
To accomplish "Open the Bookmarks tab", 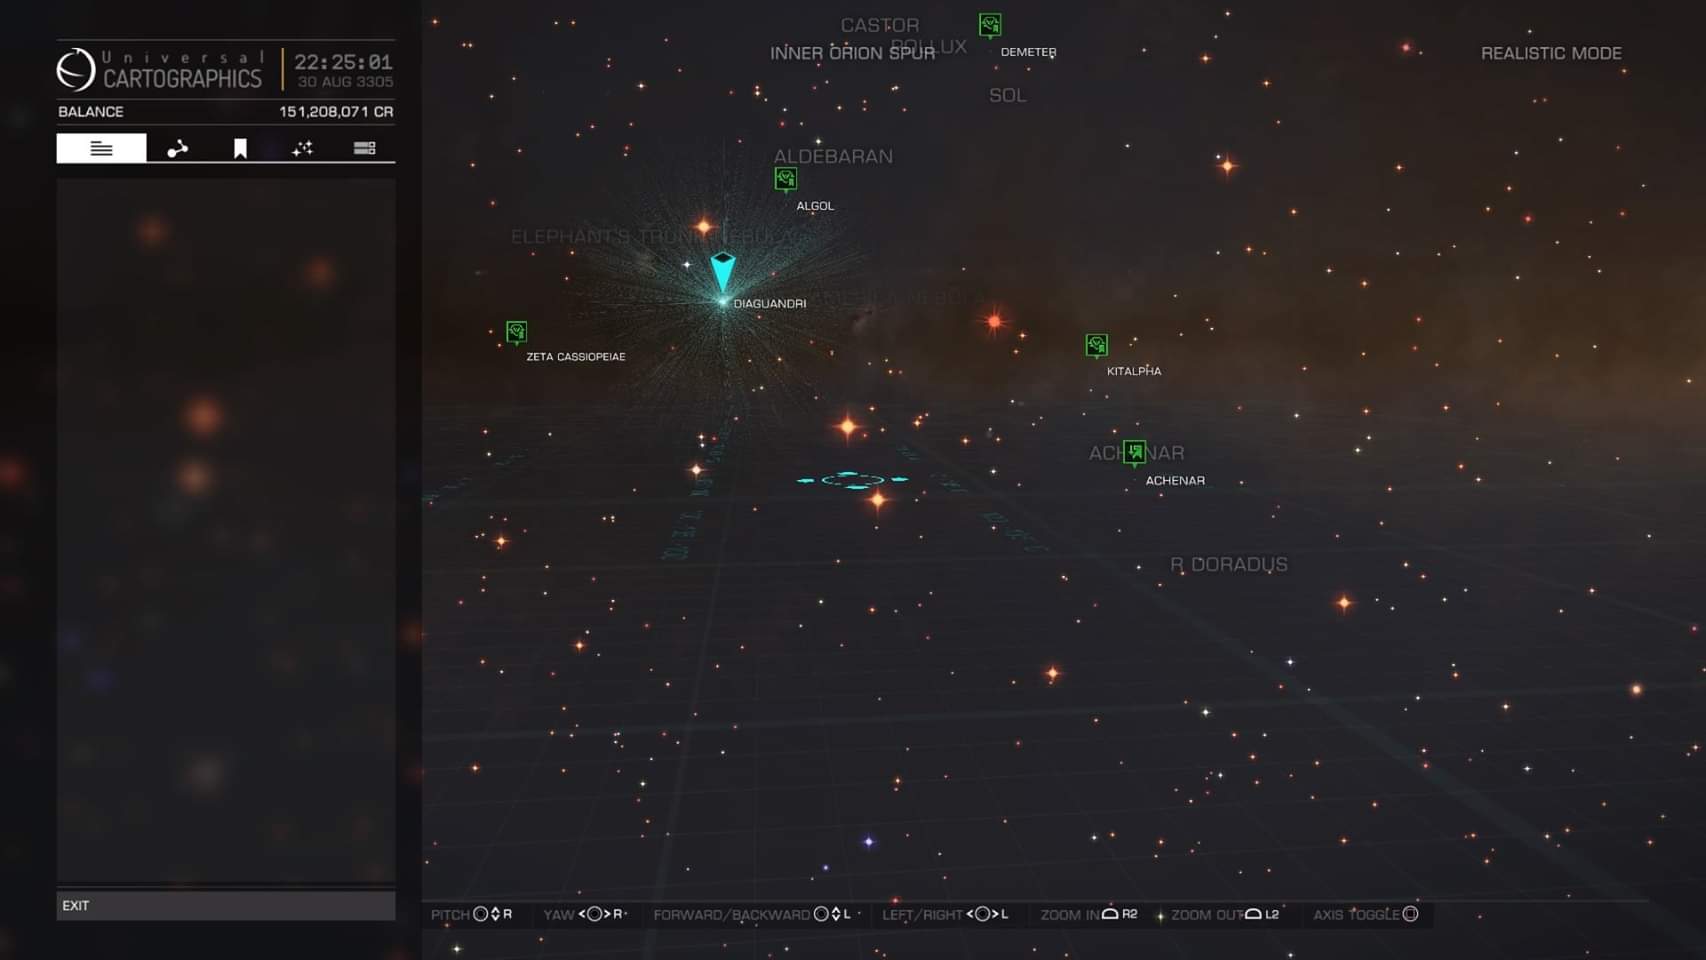I will [x=240, y=148].
